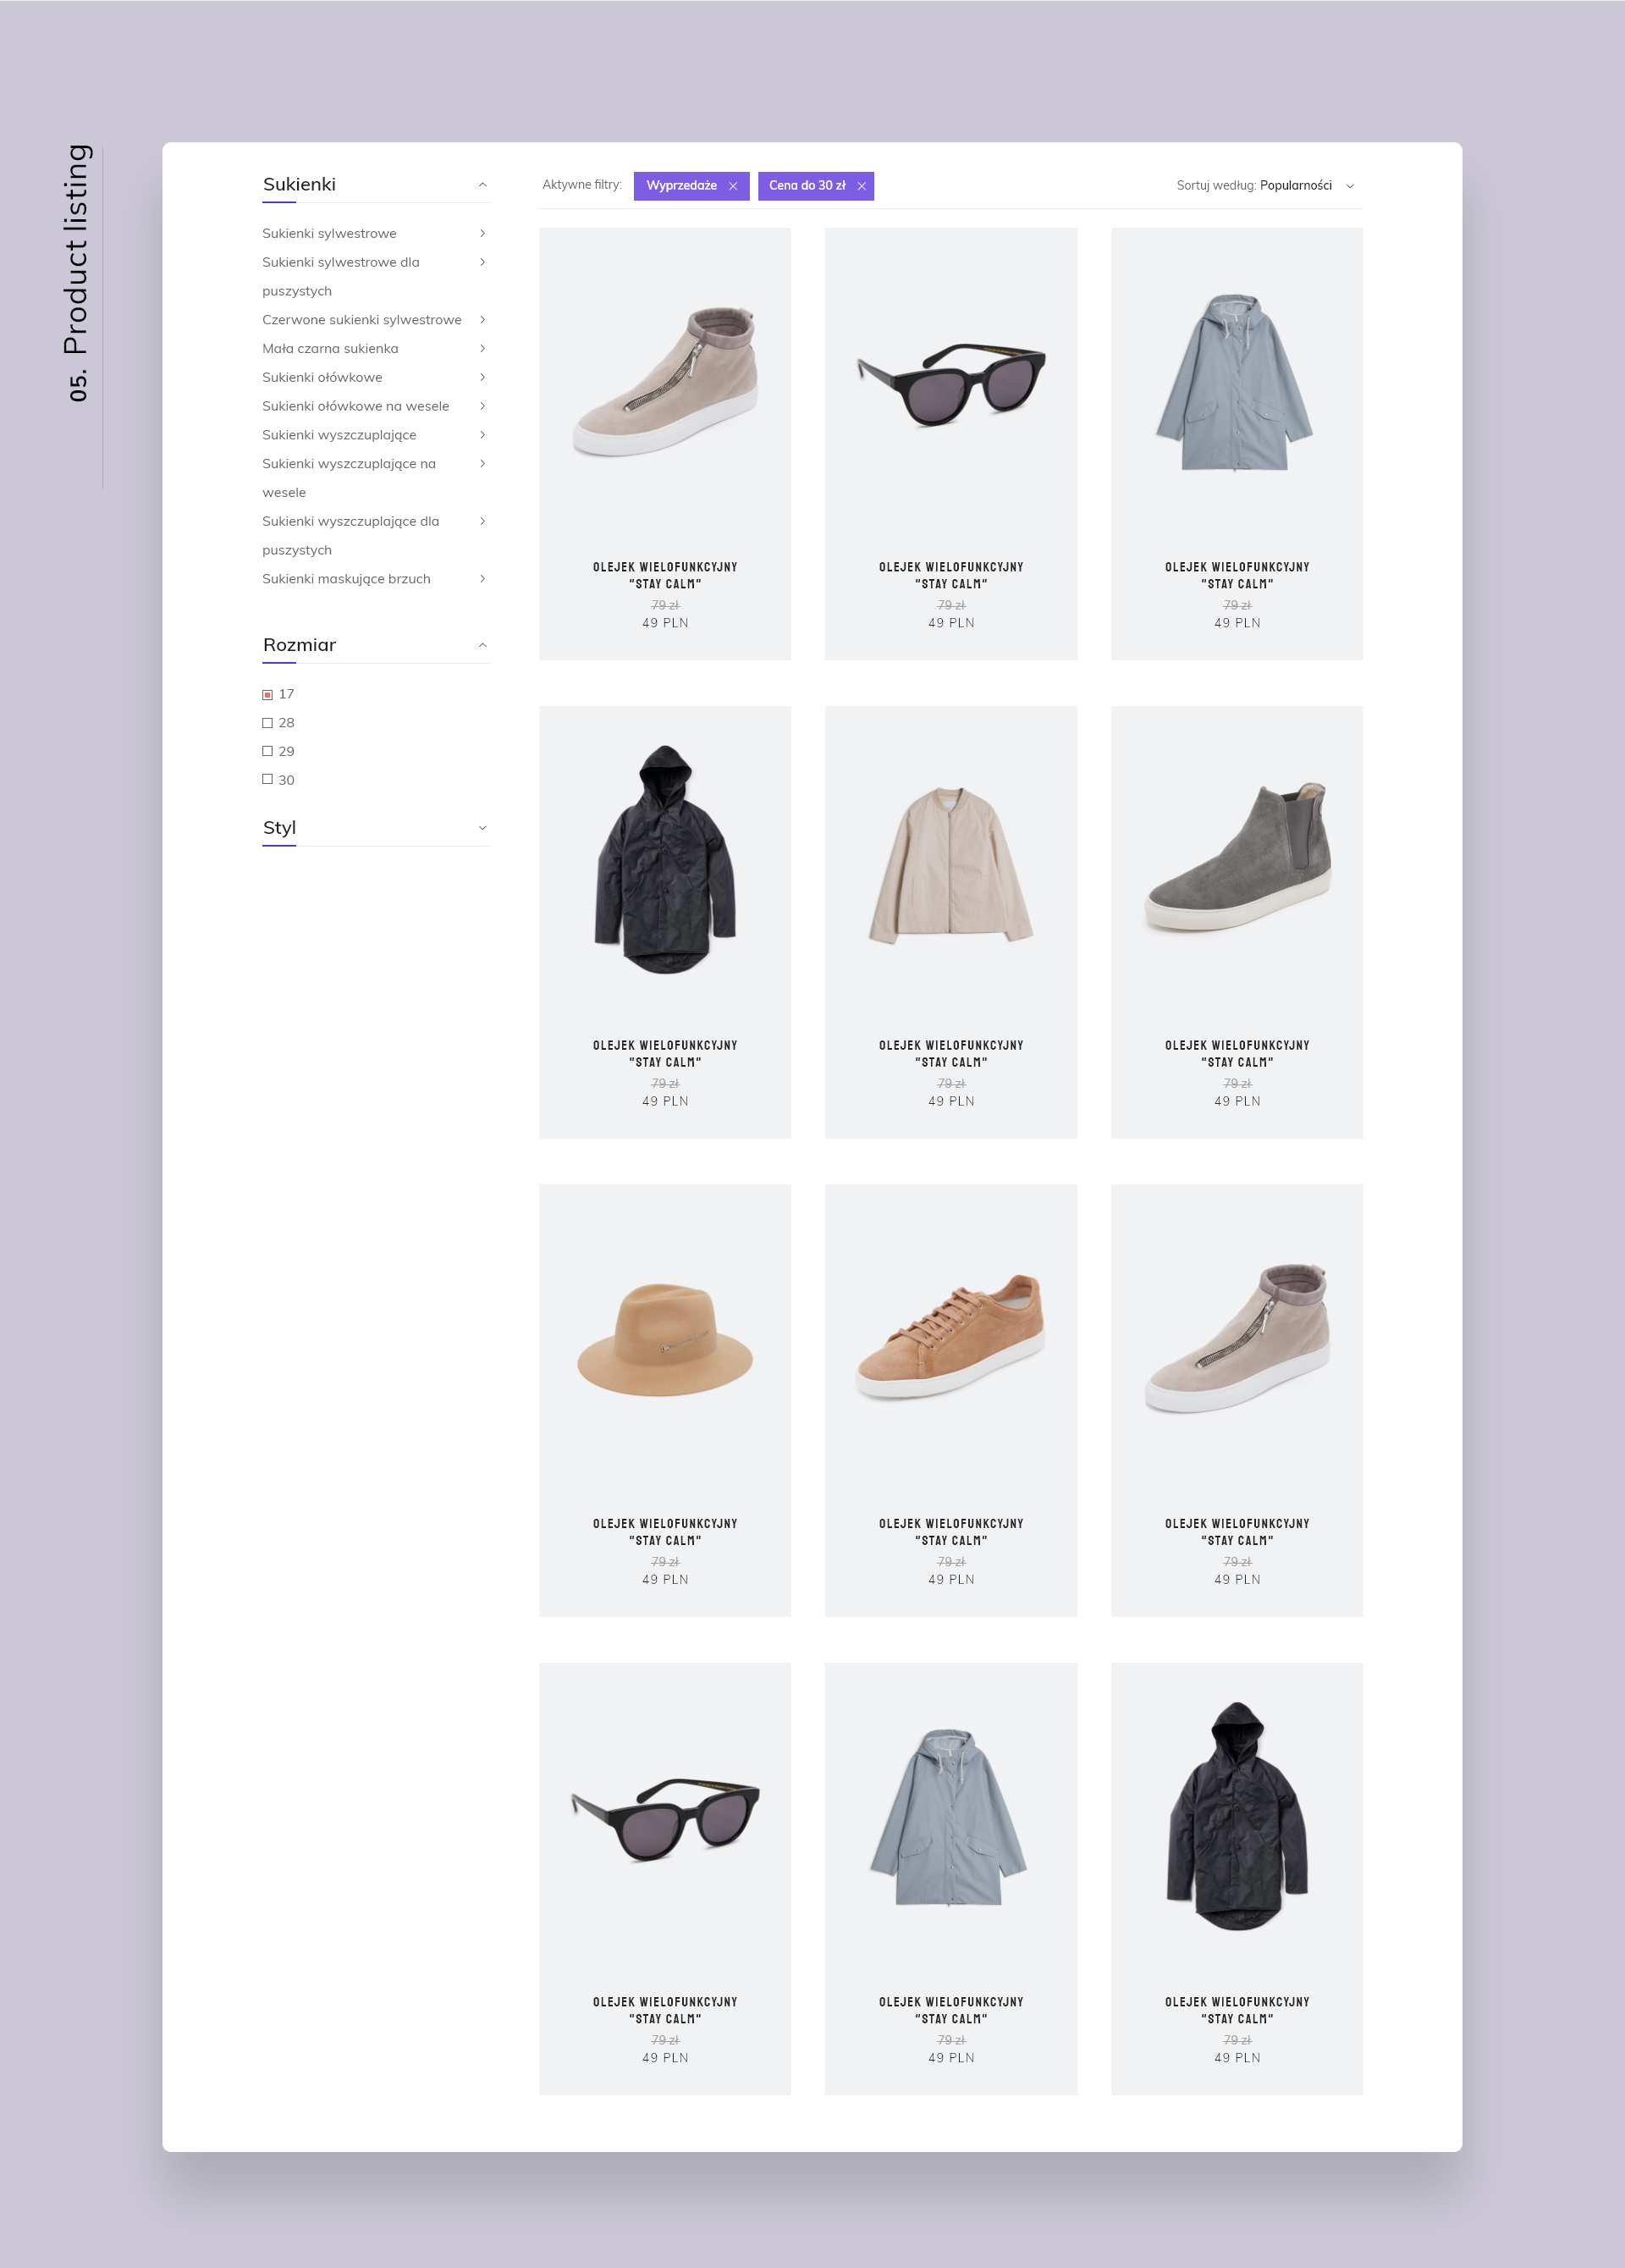Image resolution: width=1625 pixels, height=2268 pixels.
Task: Remove the Wyprzedaże filter with its X icon
Action: [733, 186]
